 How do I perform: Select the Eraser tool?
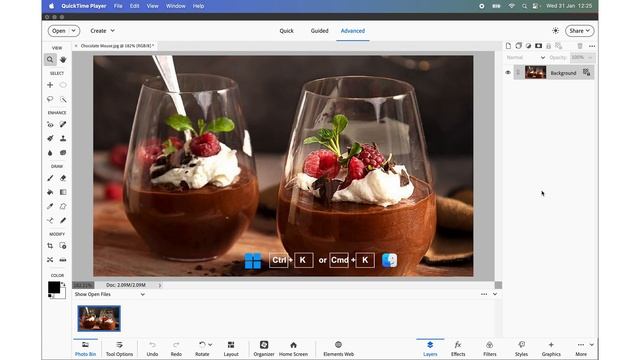tap(63, 178)
